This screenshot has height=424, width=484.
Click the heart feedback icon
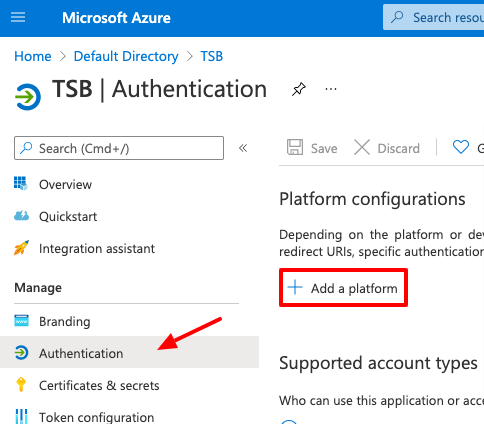(x=461, y=147)
